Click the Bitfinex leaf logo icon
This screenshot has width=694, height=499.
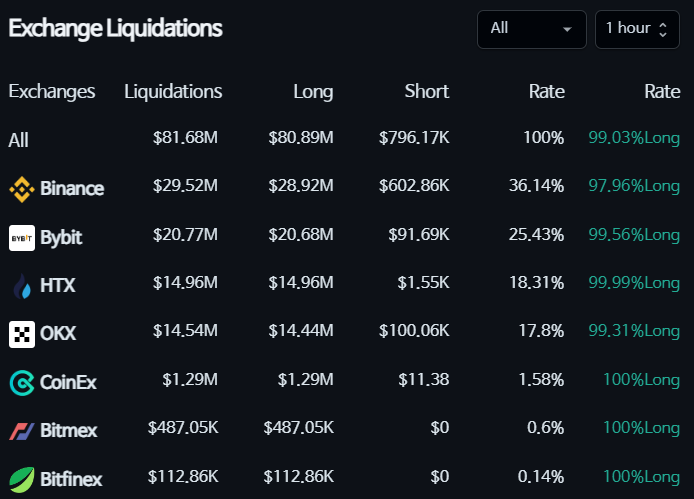[21, 479]
